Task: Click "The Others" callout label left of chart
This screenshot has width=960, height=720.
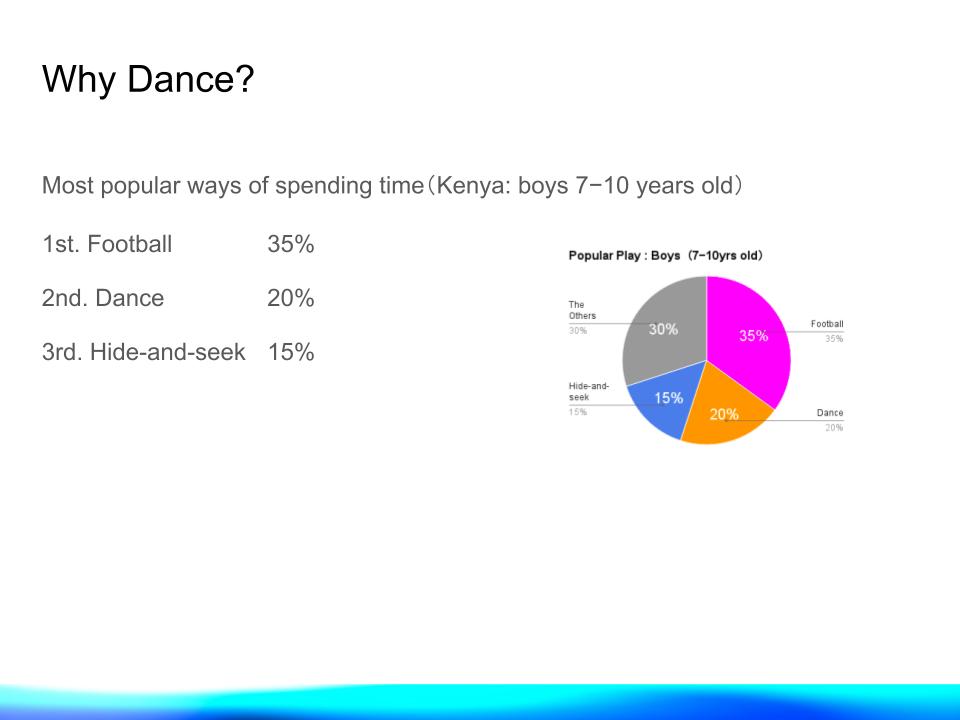Action: [x=581, y=310]
